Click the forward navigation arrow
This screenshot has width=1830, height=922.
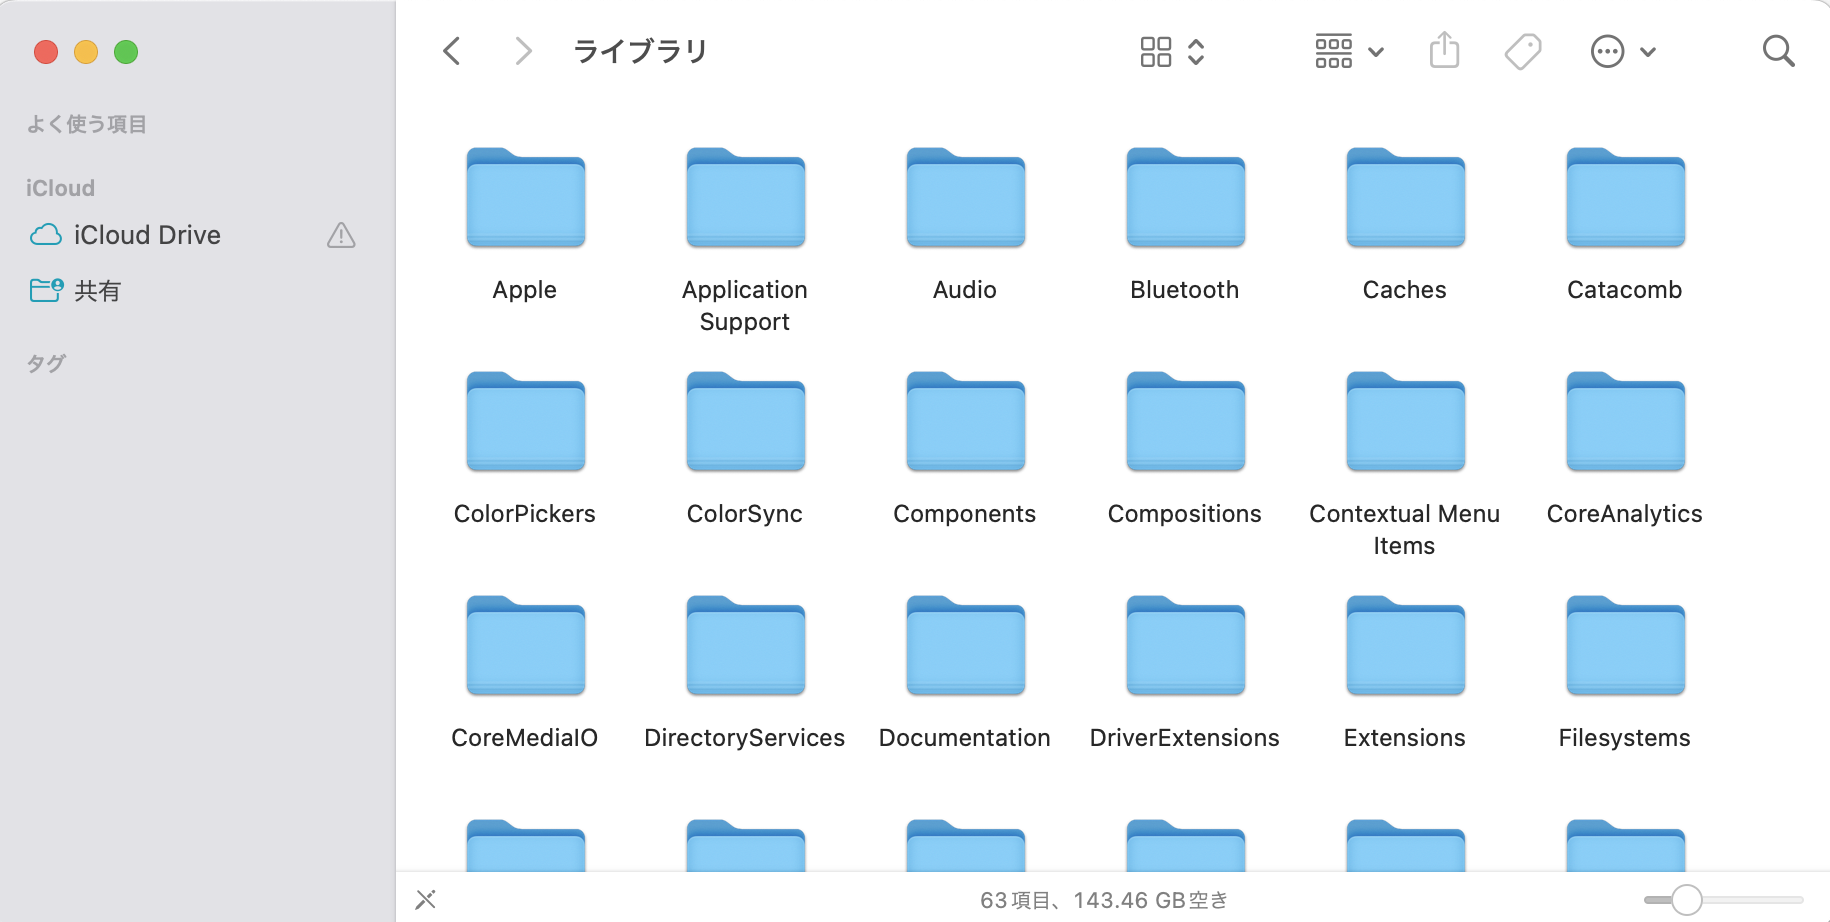pyautogui.click(x=523, y=50)
